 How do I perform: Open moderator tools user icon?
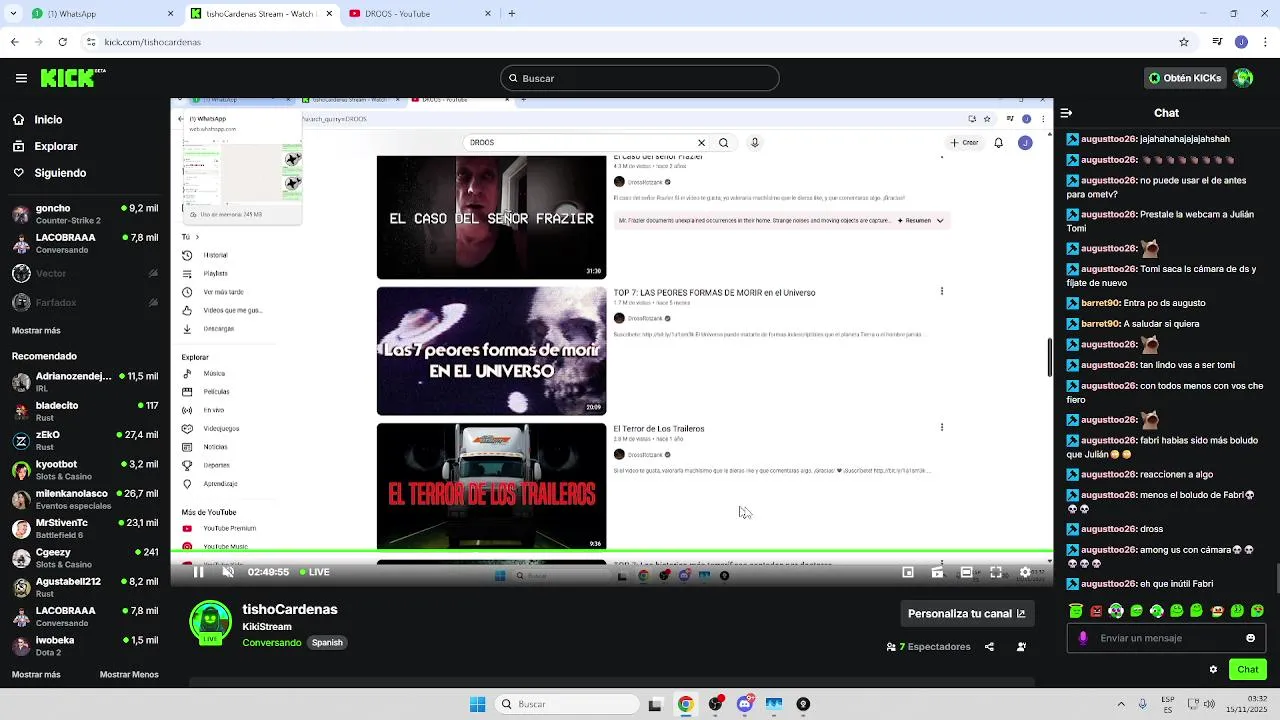pos(1021,647)
